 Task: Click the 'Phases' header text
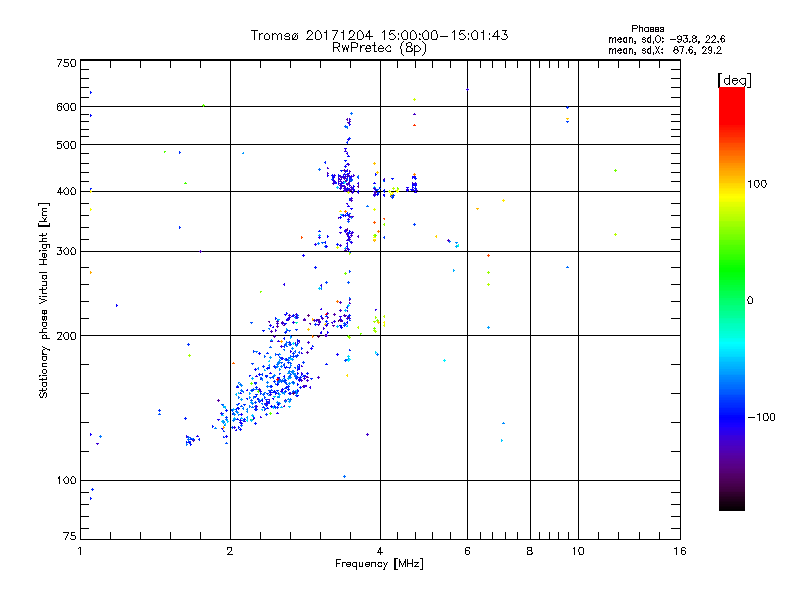click(647, 29)
